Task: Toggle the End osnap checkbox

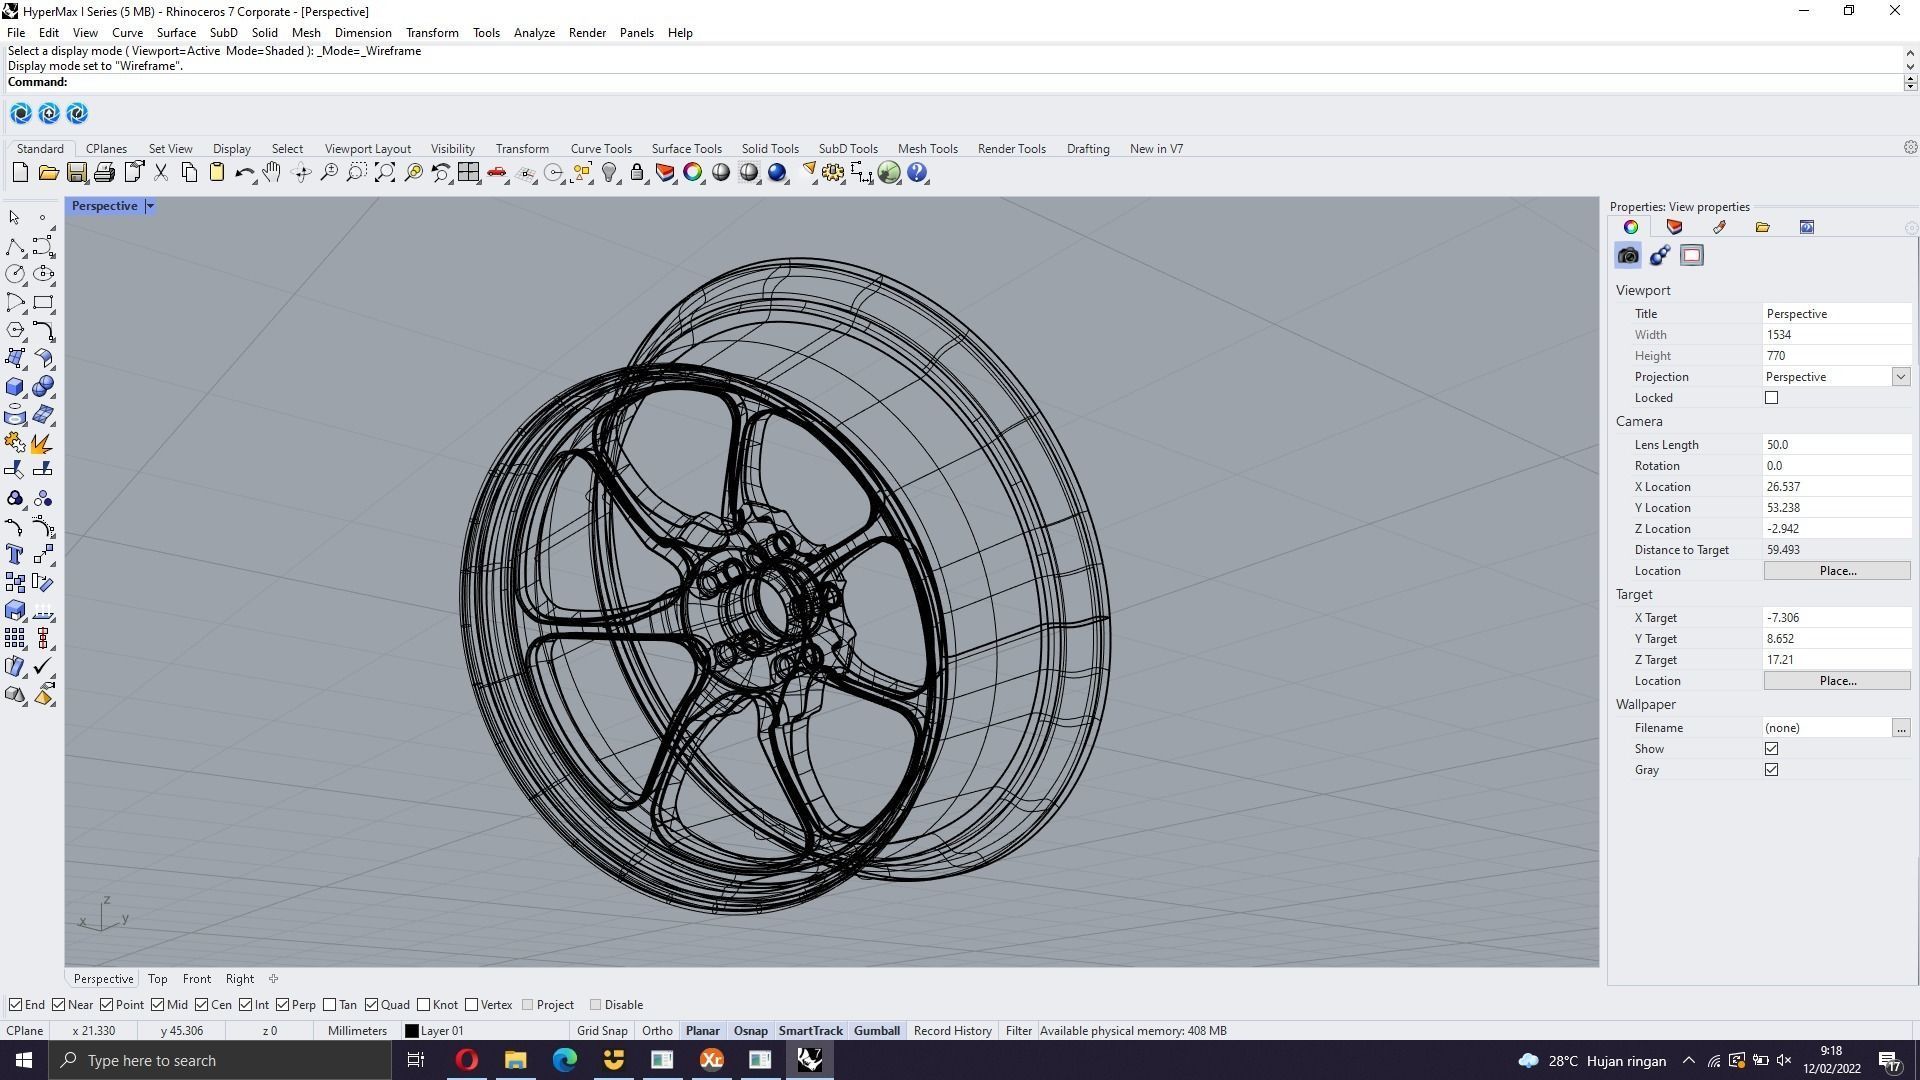Action: (15, 1005)
